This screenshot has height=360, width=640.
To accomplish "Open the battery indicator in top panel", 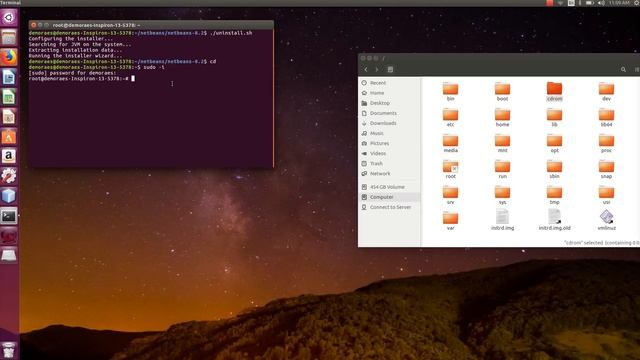I will click(x=590, y=3).
